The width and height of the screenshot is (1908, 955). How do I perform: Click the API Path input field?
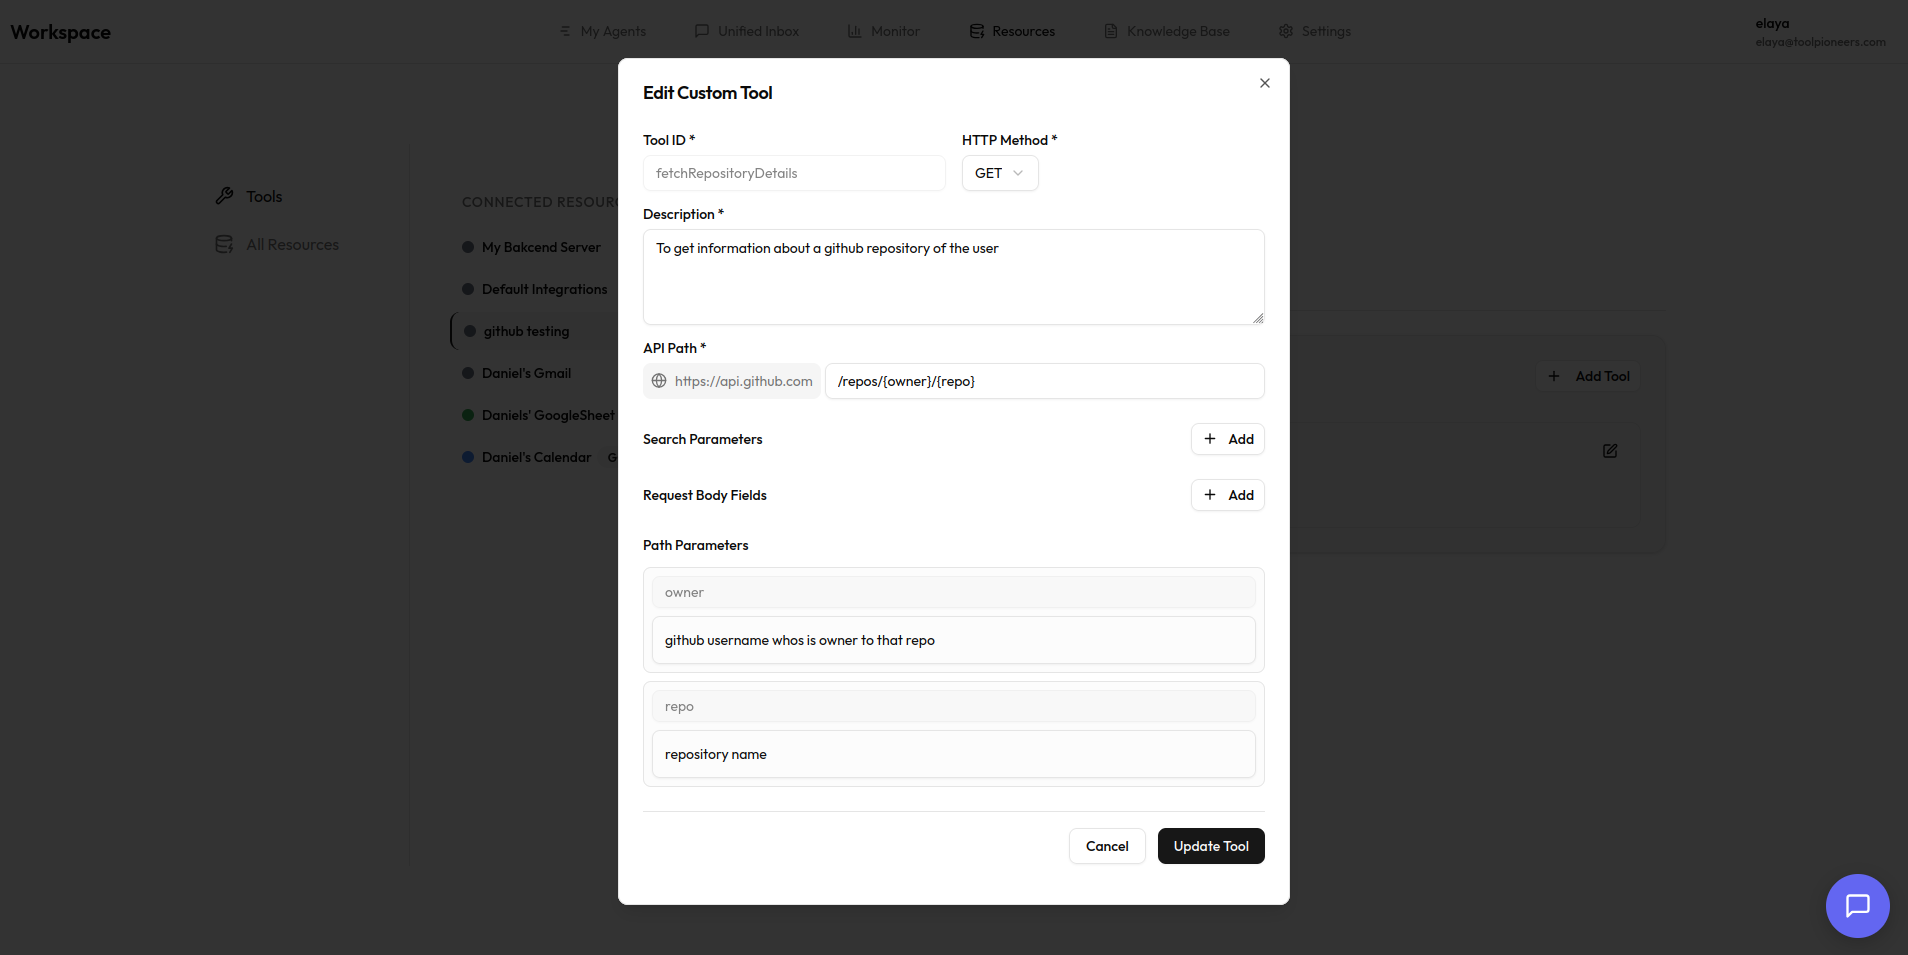[x=1043, y=381]
